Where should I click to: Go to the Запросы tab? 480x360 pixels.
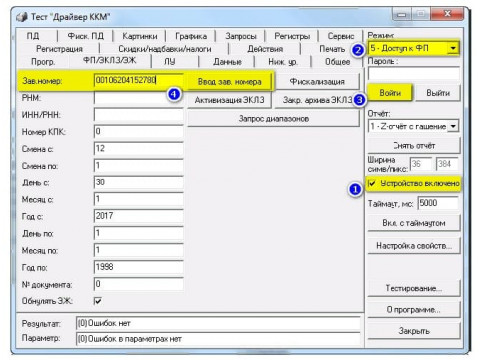tap(241, 36)
